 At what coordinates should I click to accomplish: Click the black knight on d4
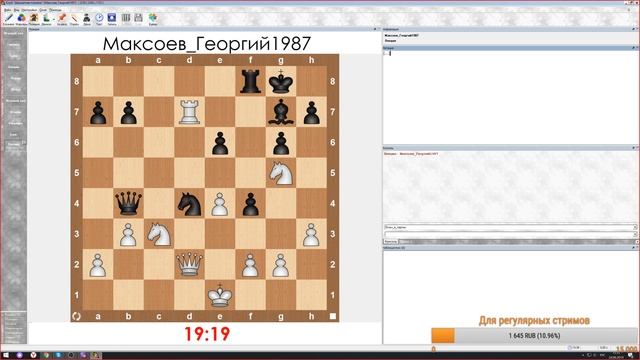pyautogui.click(x=189, y=203)
